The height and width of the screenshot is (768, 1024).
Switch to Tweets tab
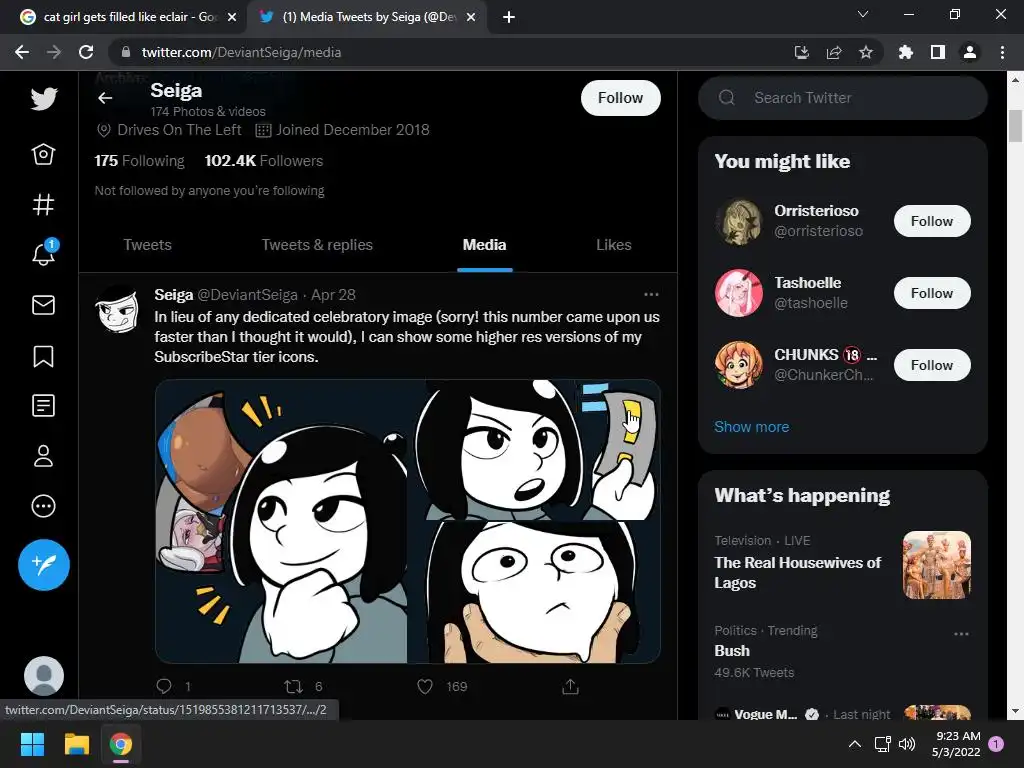click(148, 245)
